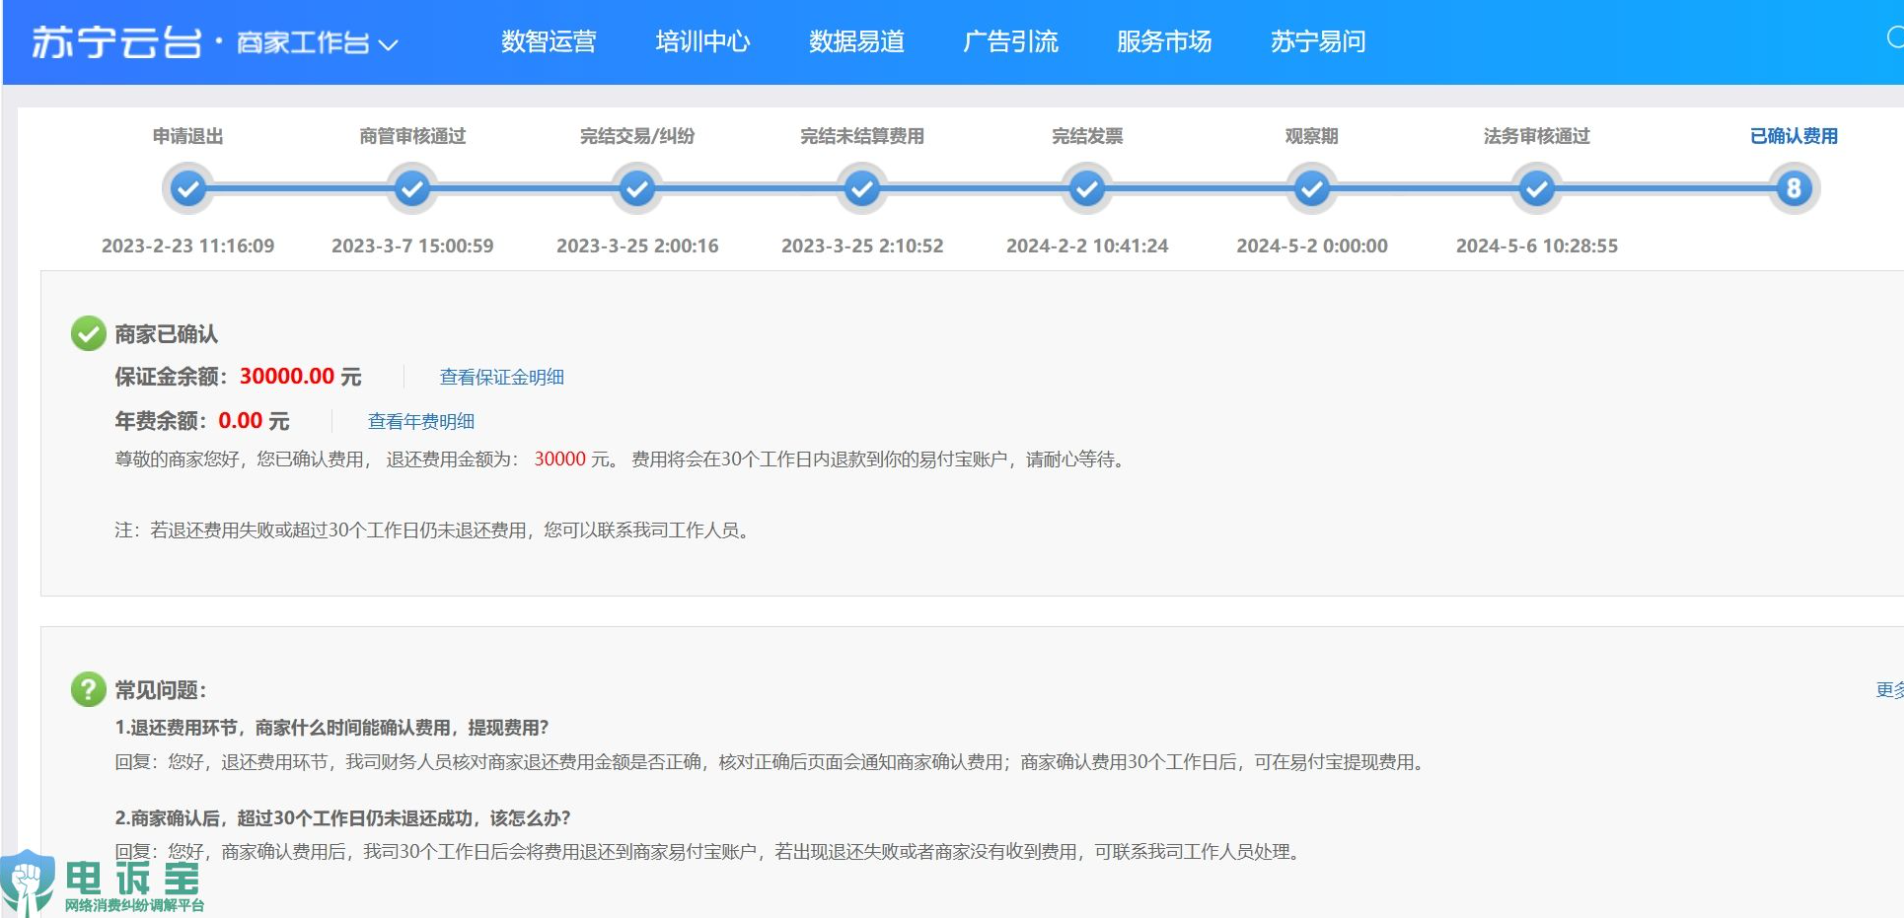1904x918 pixels.
Task: Open 苏宁易问 from the top bar
Action: [x=1318, y=42]
